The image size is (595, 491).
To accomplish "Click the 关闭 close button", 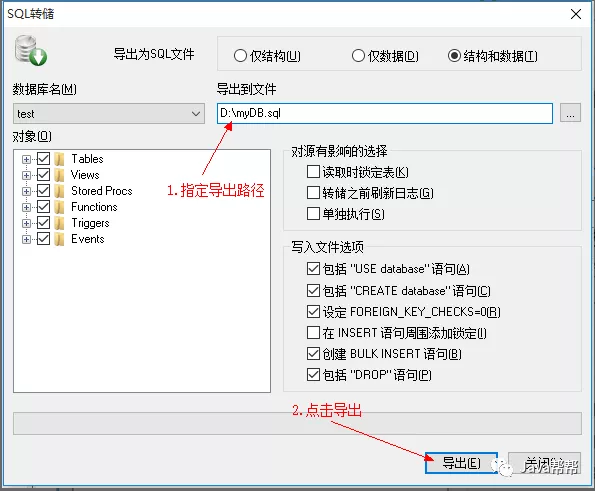I will pyautogui.click(x=545, y=463).
